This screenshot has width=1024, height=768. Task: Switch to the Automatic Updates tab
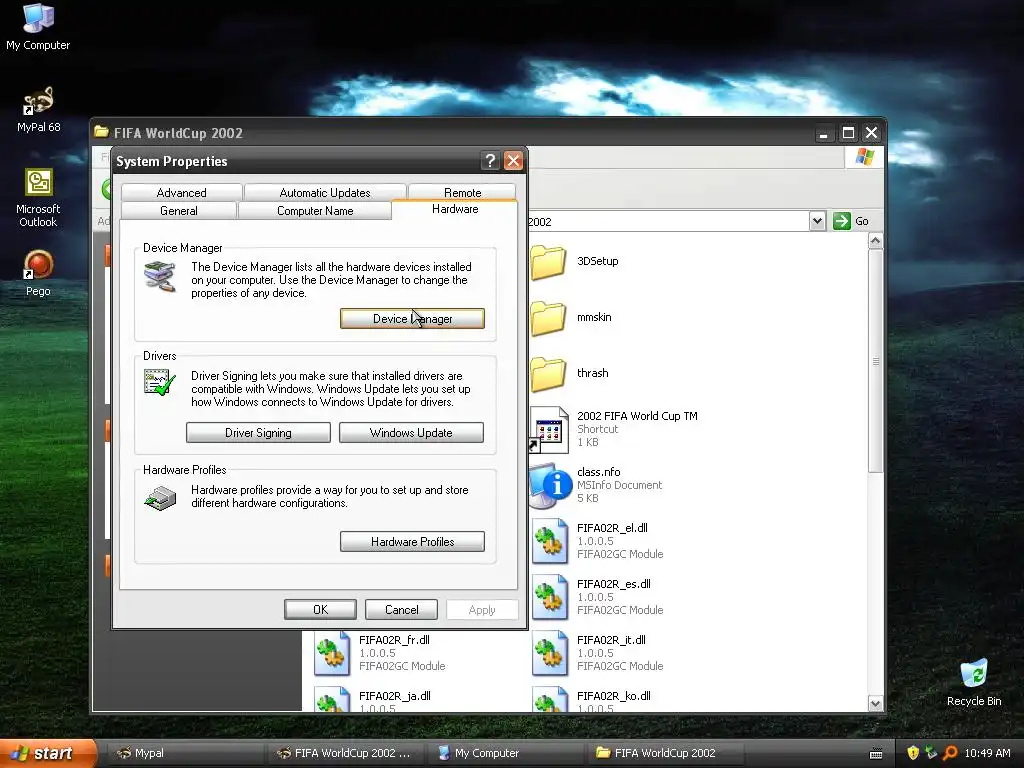[325, 192]
